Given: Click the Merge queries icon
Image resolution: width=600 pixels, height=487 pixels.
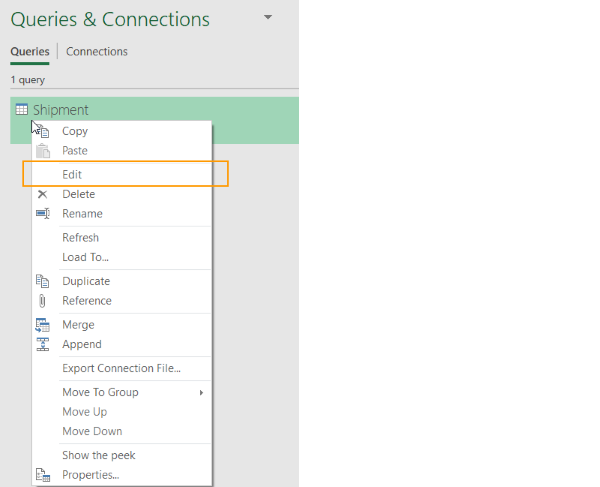Looking at the screenshot, I should (42, 325).
